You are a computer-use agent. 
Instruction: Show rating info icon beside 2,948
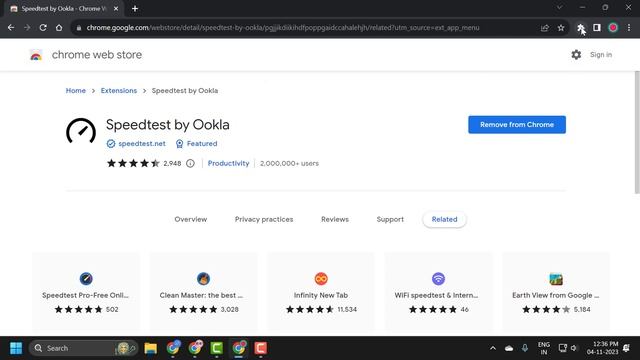[x=190, y=163]
